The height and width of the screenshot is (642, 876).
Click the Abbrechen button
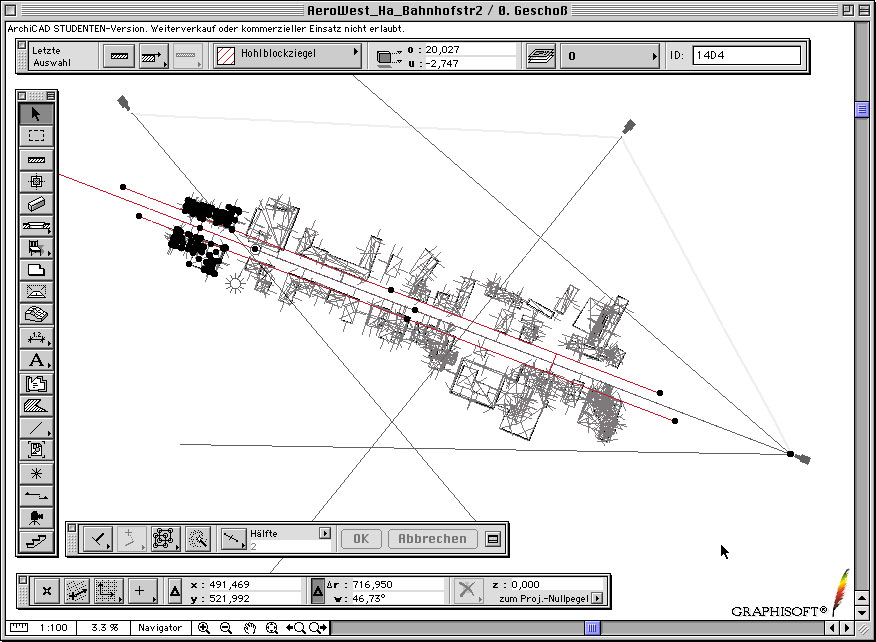(432, 539)
